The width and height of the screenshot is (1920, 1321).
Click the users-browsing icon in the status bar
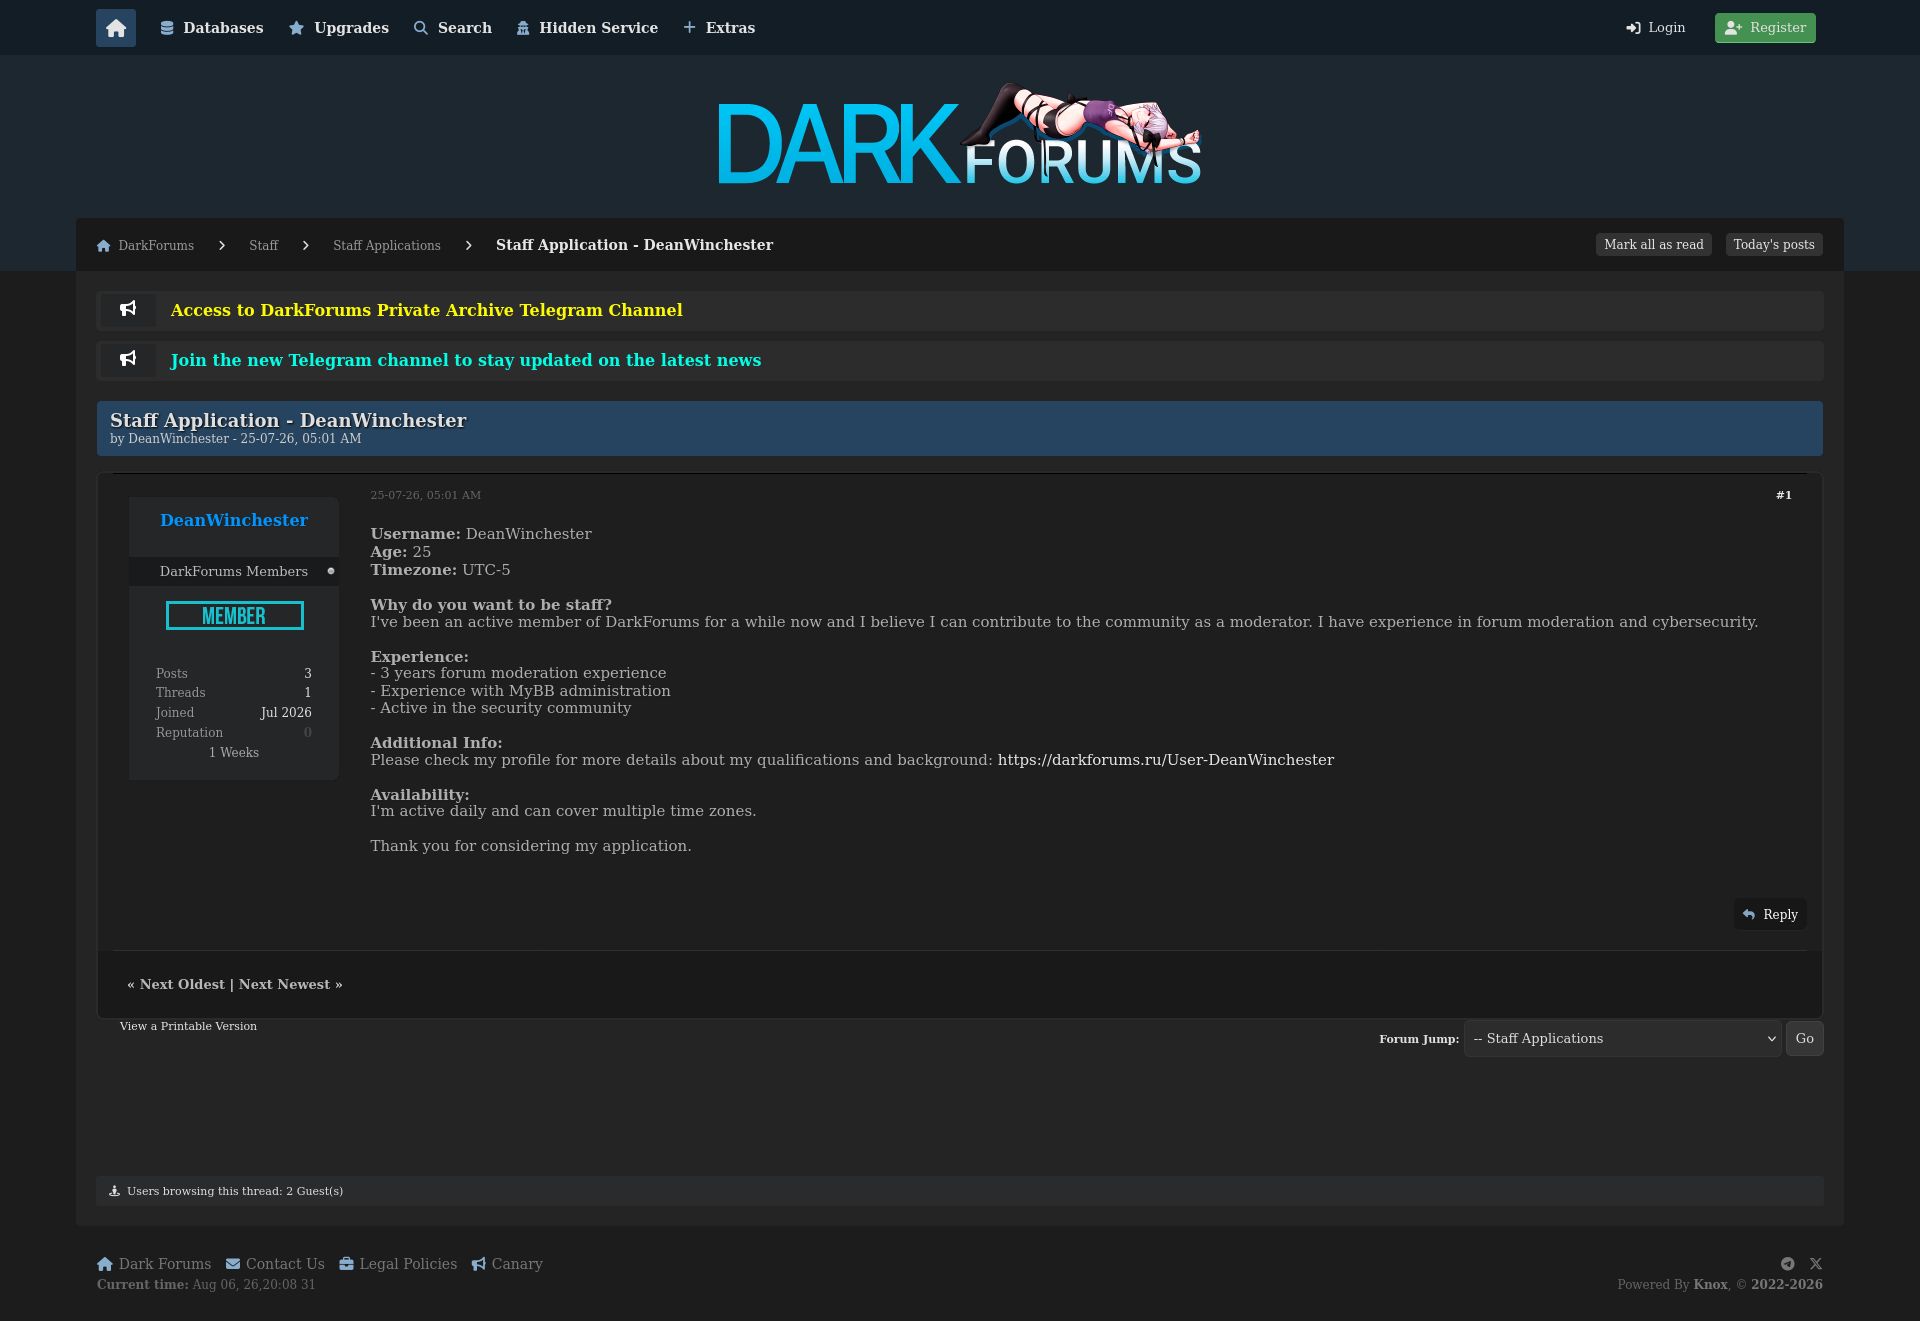point(114,1191)
